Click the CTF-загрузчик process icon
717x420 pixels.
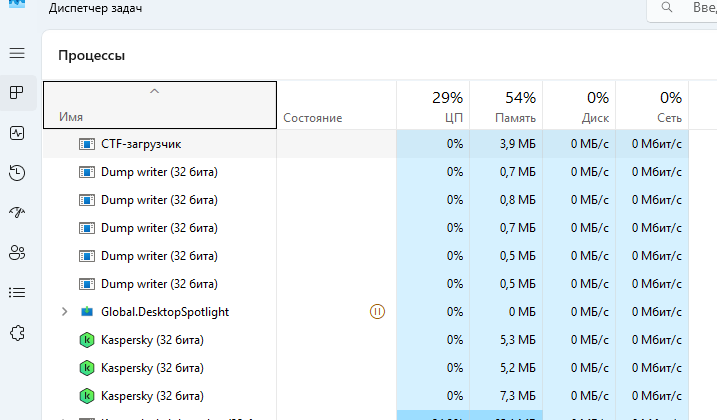(87, 144)
